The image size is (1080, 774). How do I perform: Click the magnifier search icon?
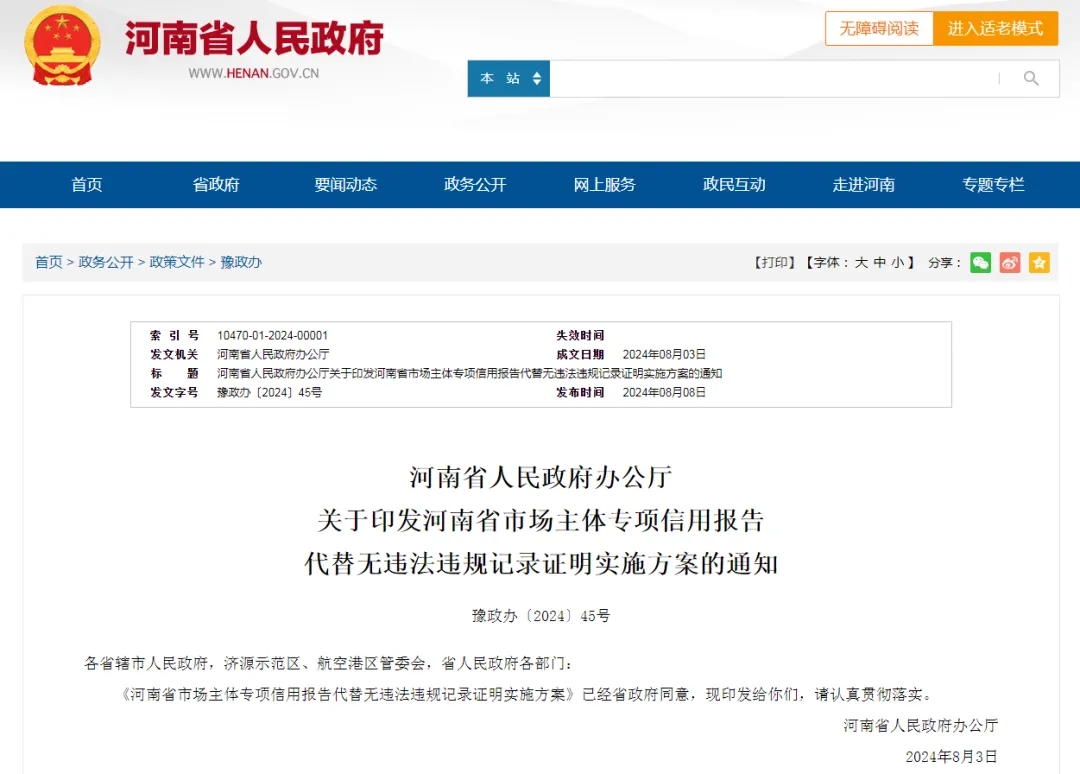pyautogui.click(x=1031, y=79)
